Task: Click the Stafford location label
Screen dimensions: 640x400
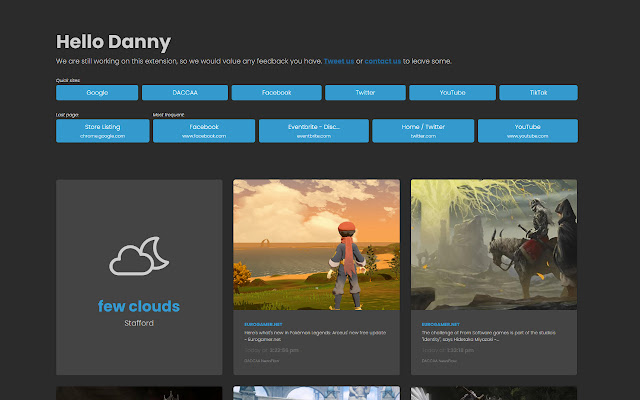Action: [139, 323]
